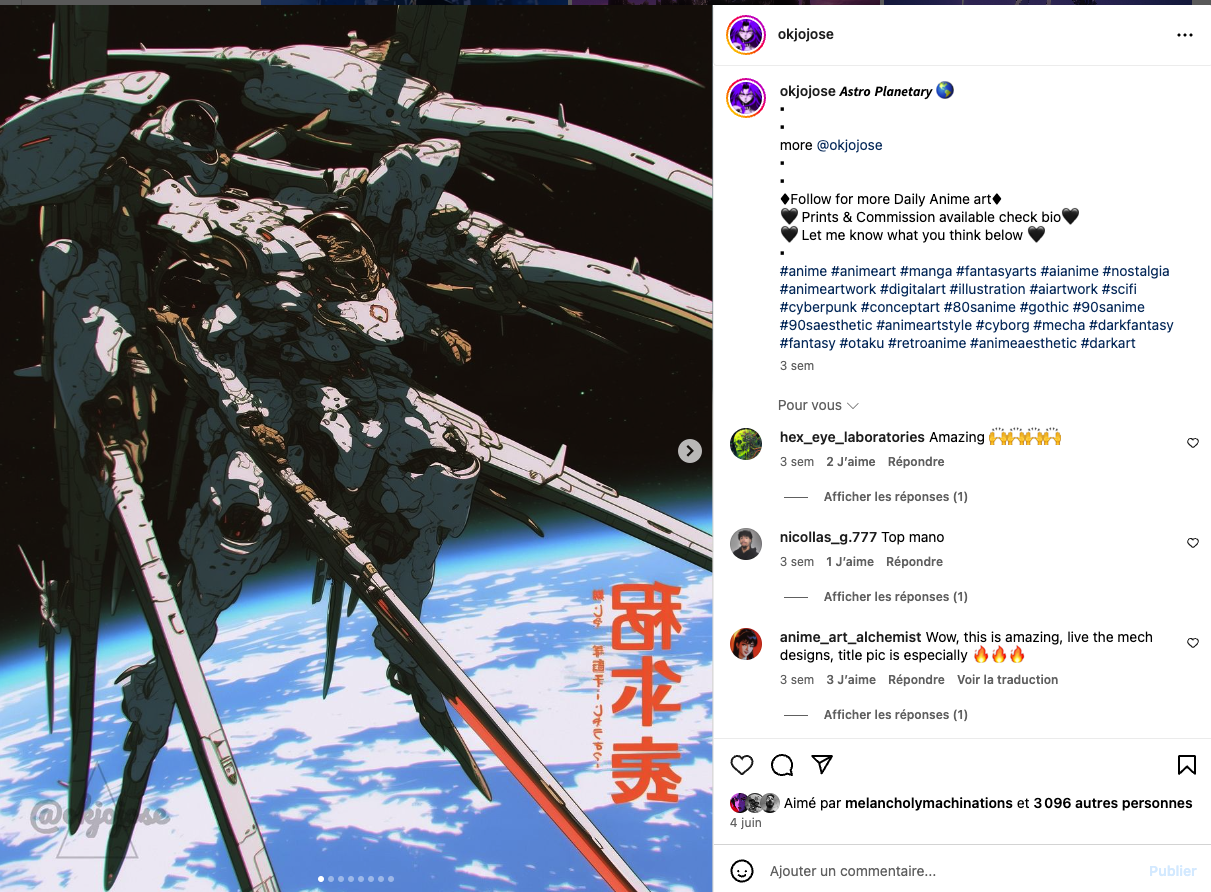Like the post with the heart icon
The height and width of the screenshot is (892, 1211).
click(742, 765)
